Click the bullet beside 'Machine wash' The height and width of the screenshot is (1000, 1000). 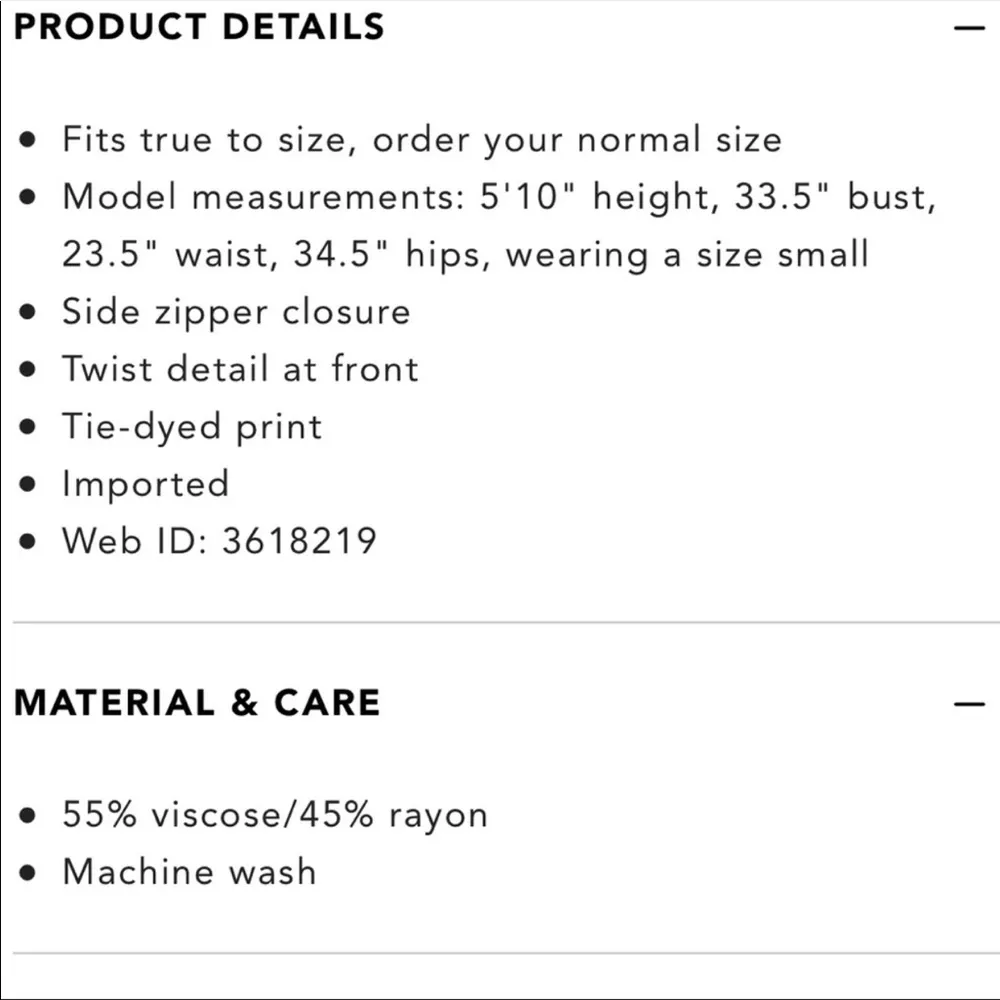pyautogui.click(x=29, y=873)
